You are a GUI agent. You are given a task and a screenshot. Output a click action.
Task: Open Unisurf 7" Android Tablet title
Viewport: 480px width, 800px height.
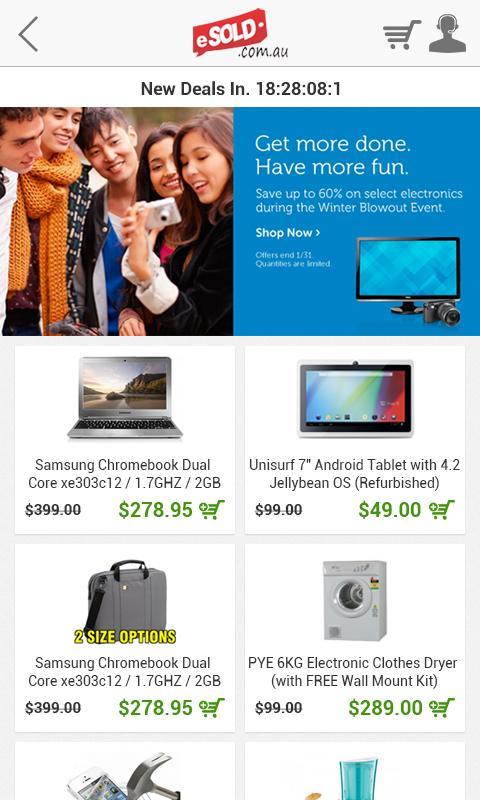355,473
